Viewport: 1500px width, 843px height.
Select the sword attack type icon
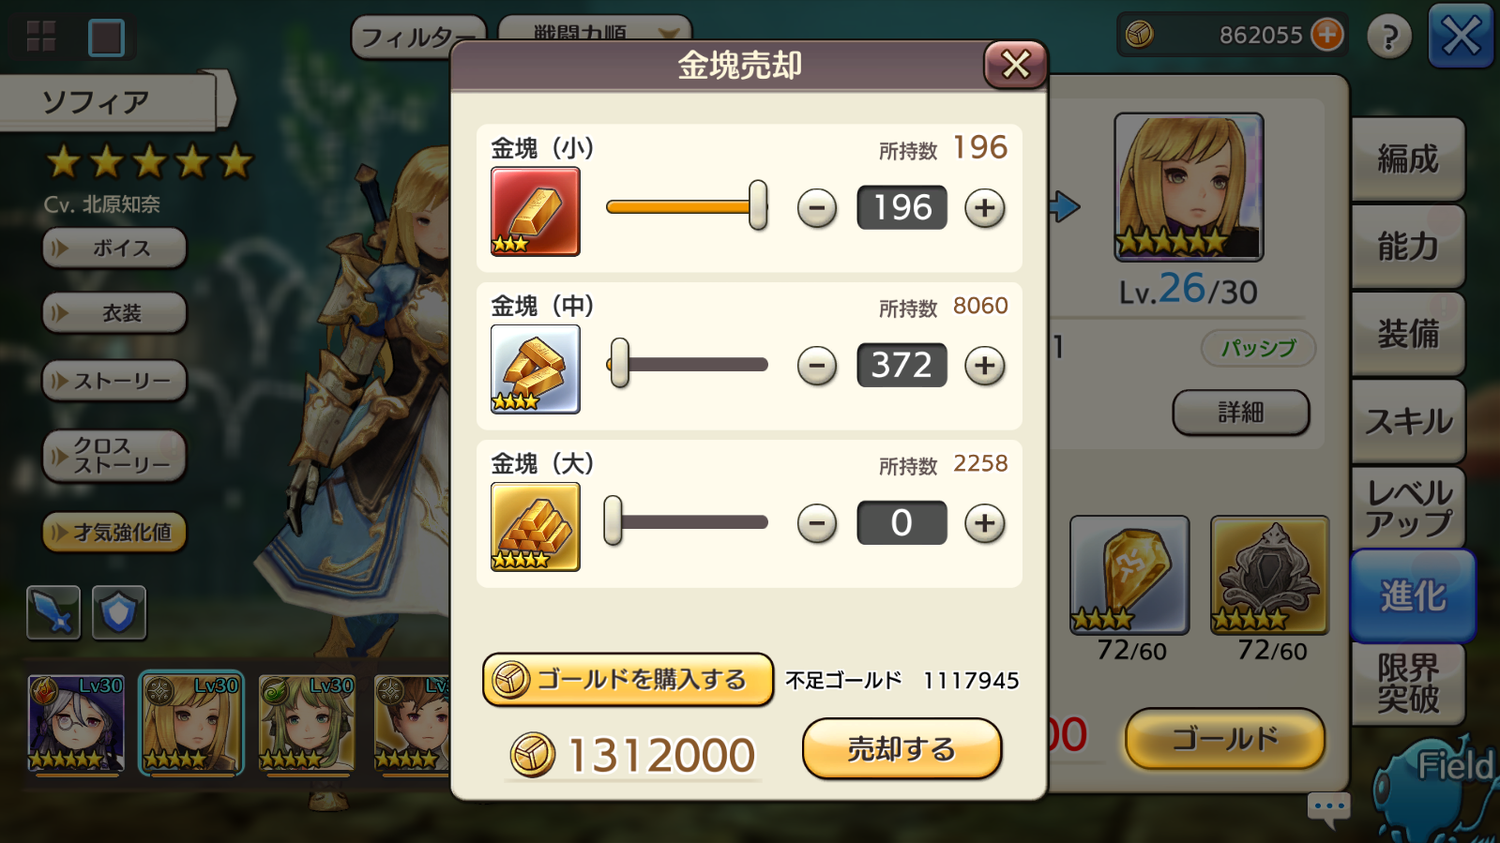tap(53, 612)
